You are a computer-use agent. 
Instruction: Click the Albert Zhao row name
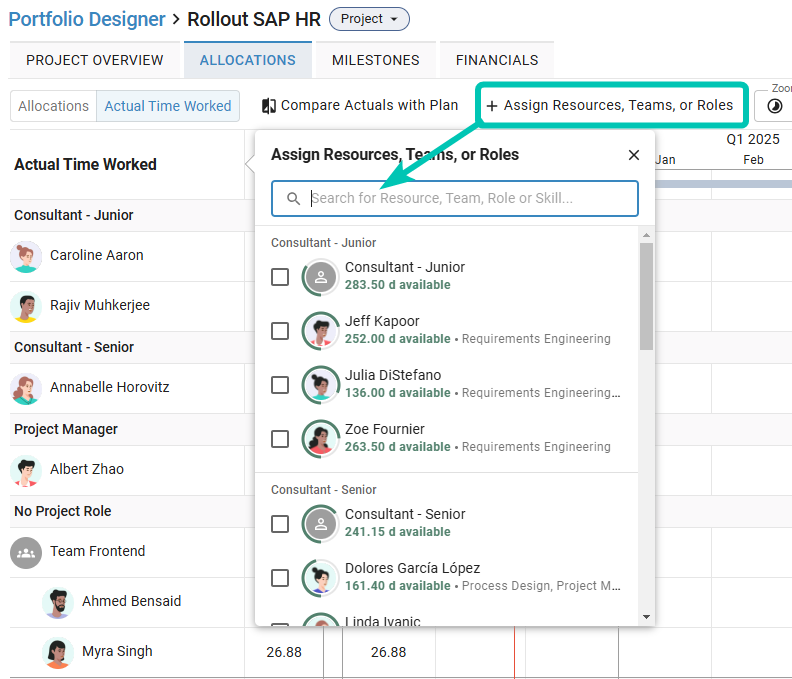pyautogui.click(x=87, y=469)
